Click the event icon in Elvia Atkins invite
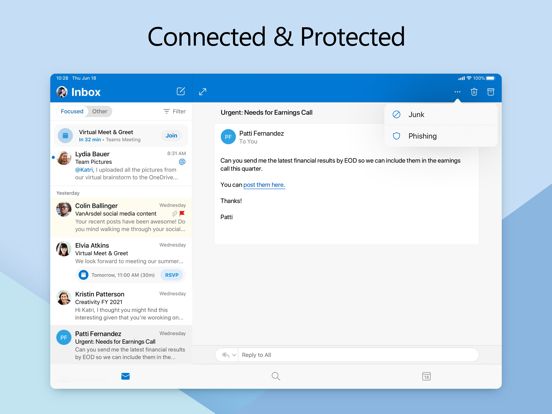Image resolution: width=552 pixels, height=414 pixels. click(83, 275)
